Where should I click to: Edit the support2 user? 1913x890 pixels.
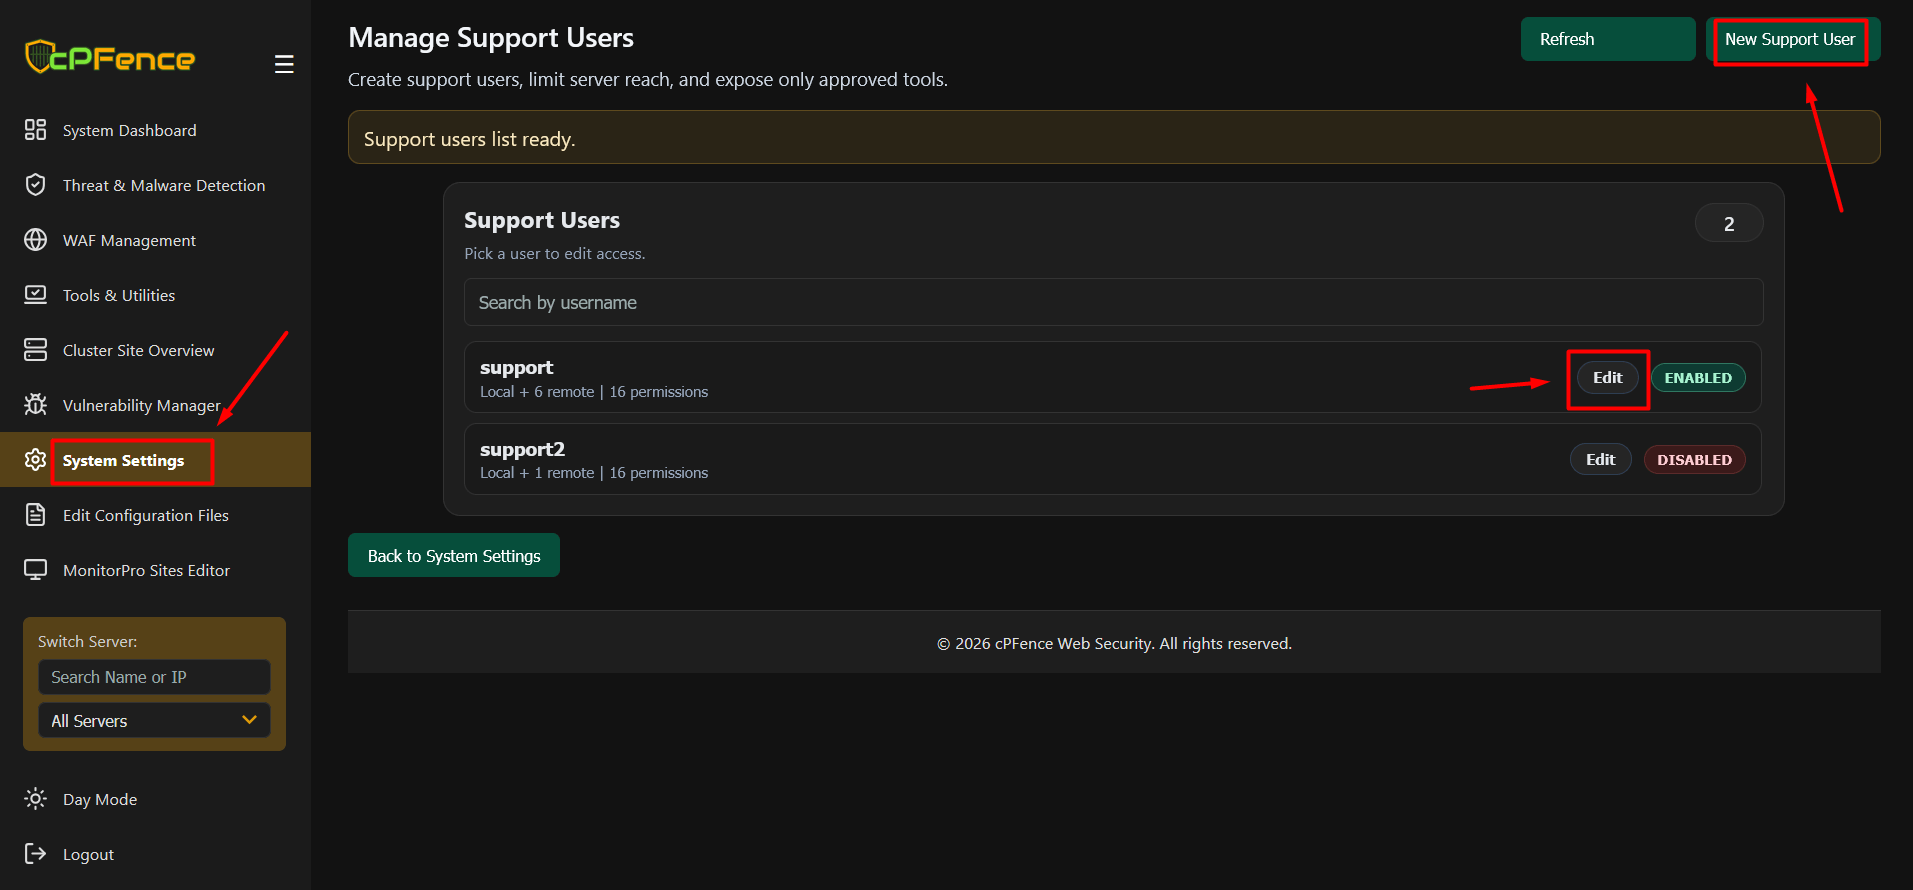click(x=1600, y=459)
